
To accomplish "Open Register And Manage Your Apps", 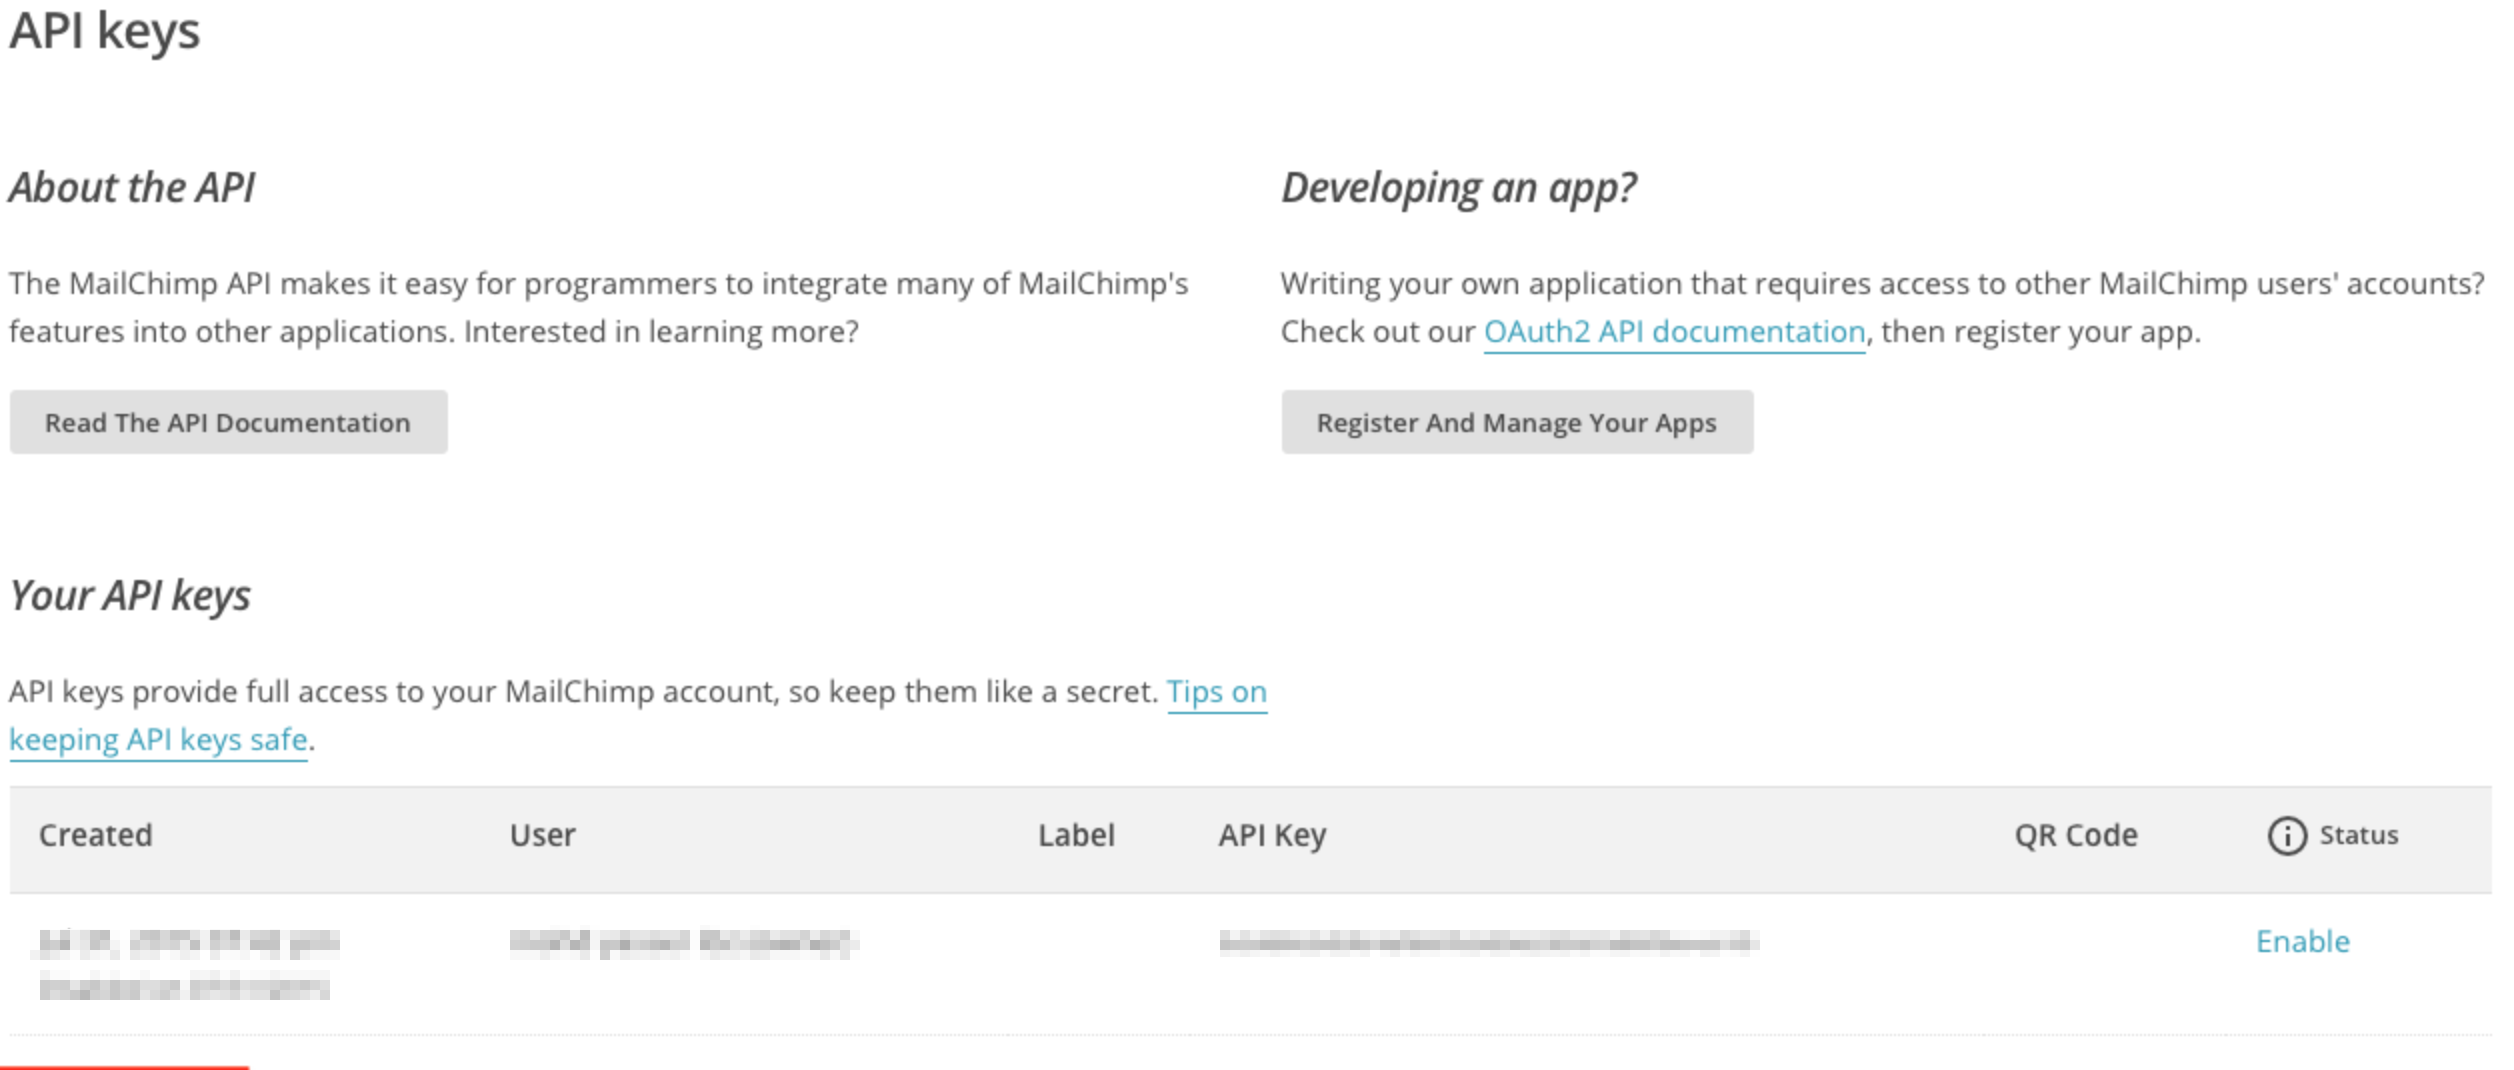I will point(1517,422).
